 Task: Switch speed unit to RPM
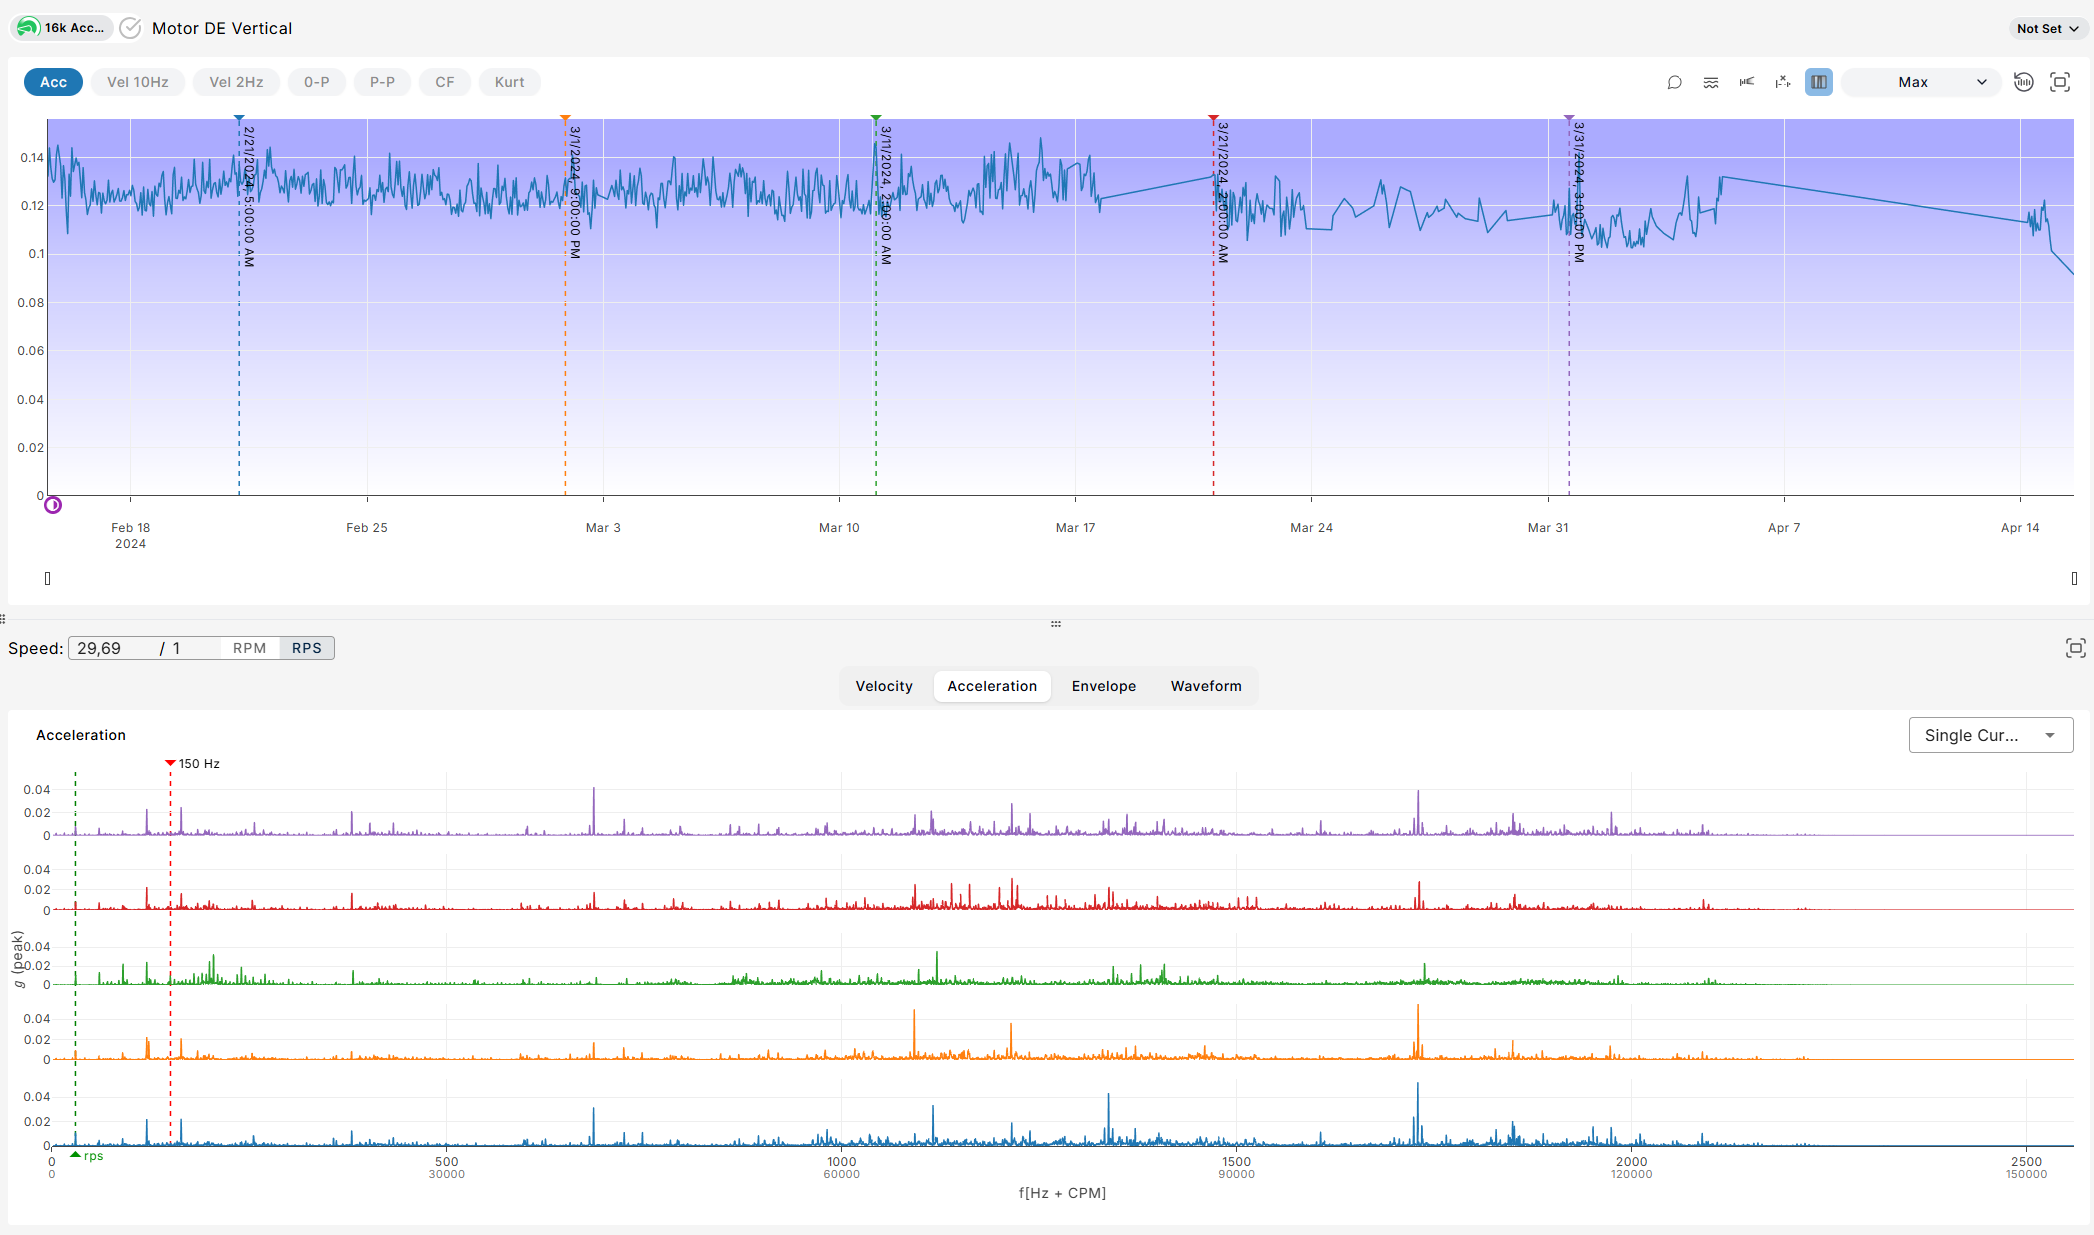coord(249,648)
